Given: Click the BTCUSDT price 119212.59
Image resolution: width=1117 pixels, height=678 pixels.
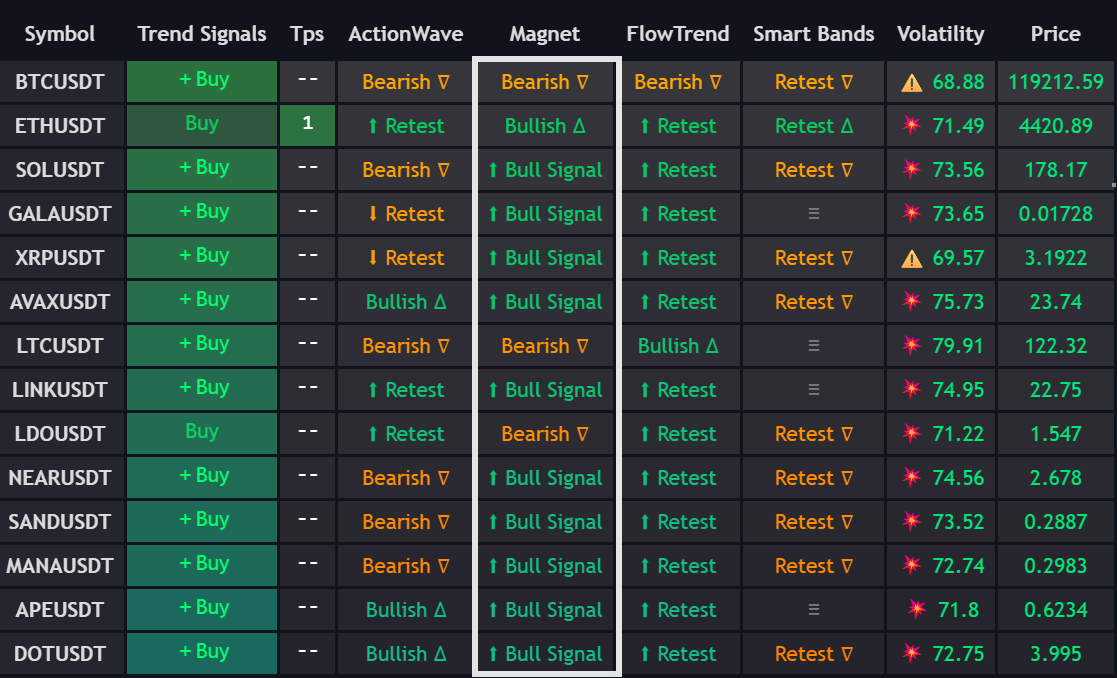Looking at the screenshot, I should coord(1056,82).
